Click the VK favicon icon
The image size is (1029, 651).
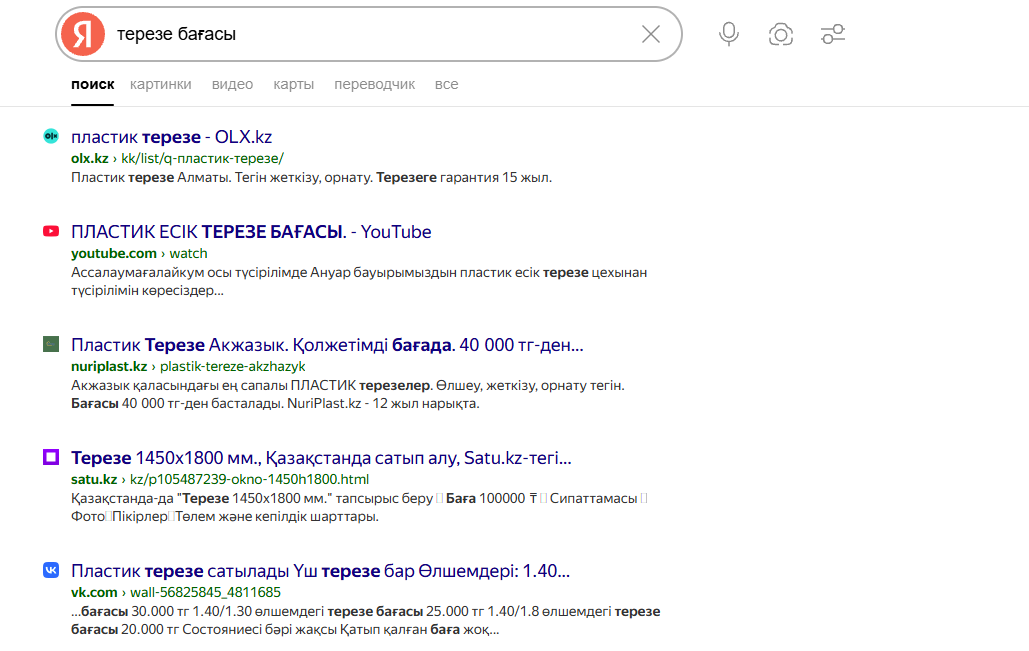[51, 570]
